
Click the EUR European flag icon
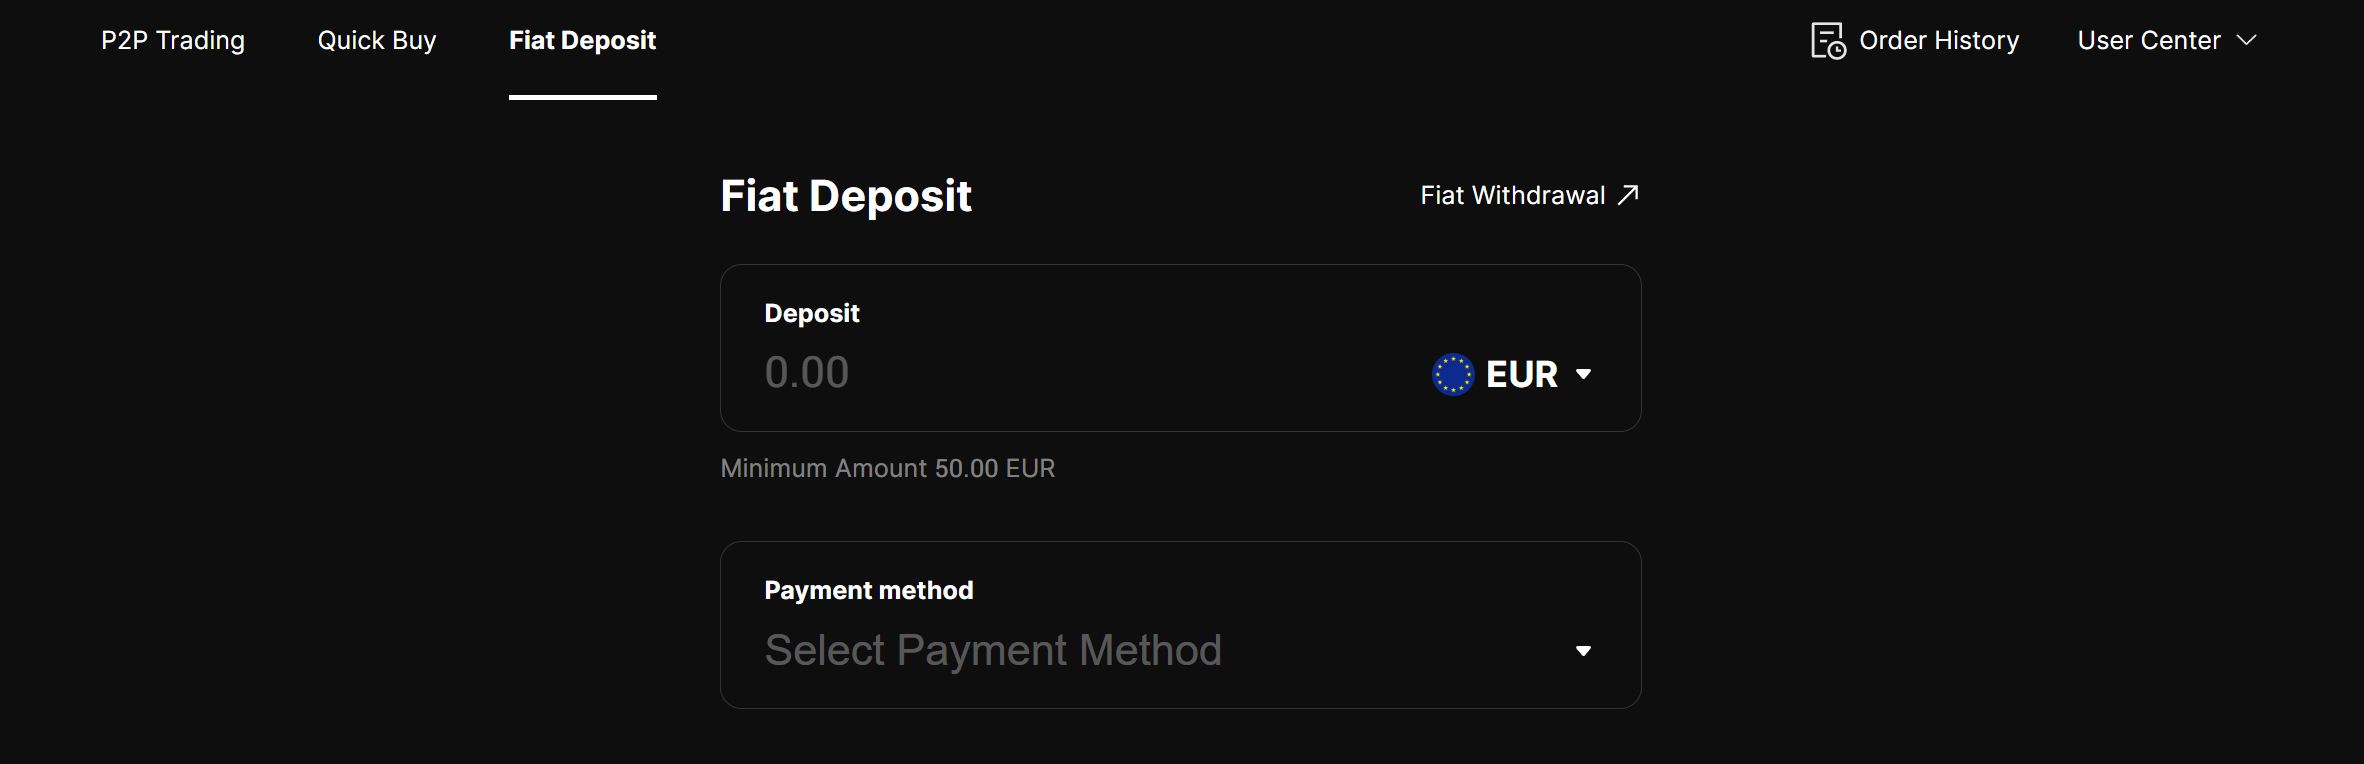[1453, 374]
